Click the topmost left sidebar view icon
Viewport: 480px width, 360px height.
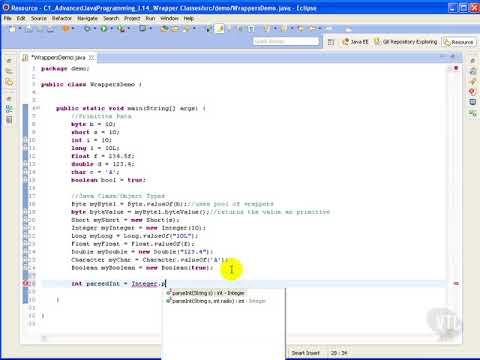pyautogui.click(x=9, y=61)
